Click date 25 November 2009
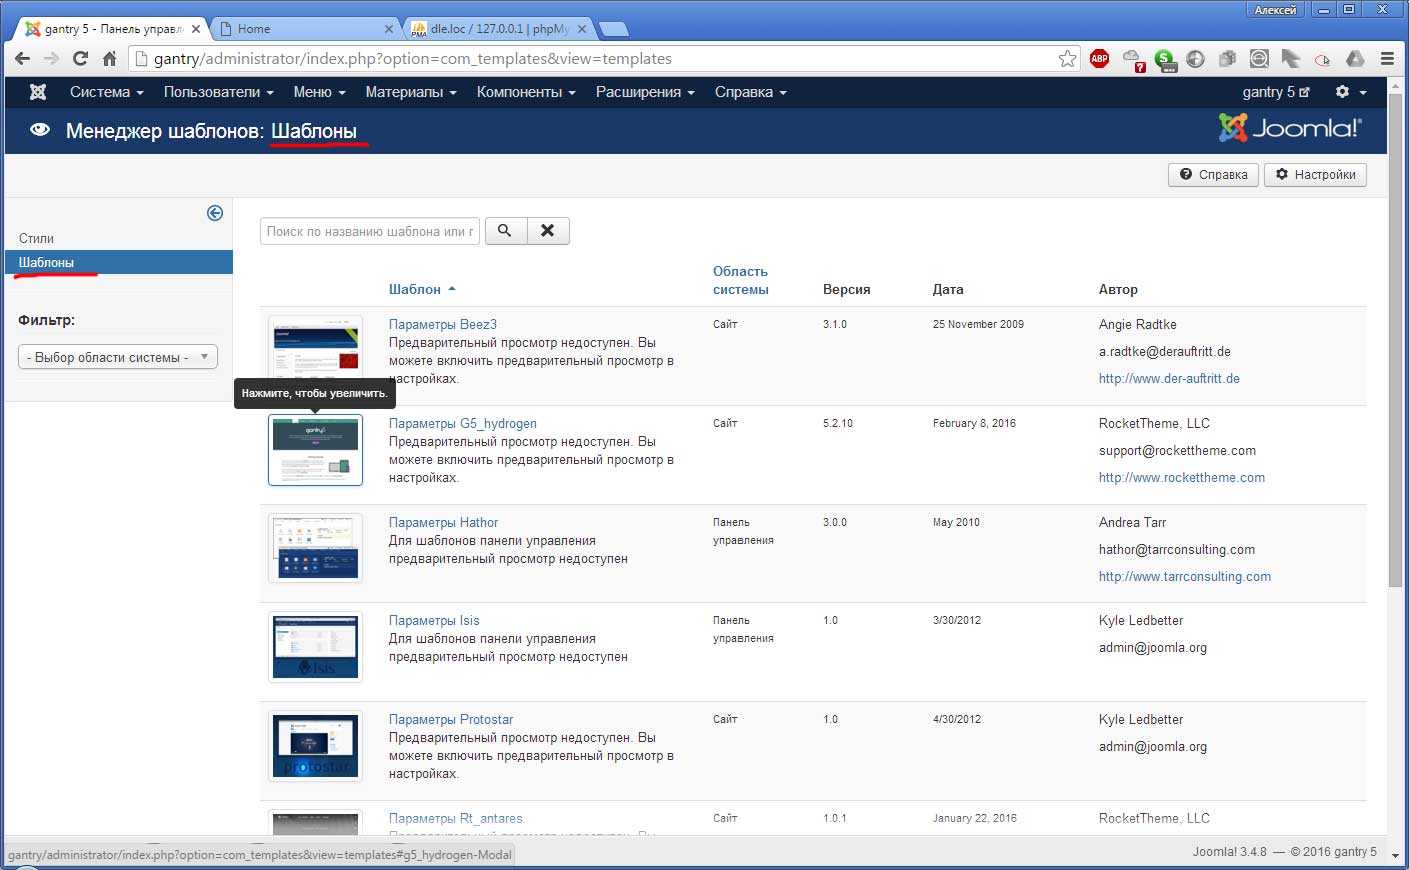Screen dimensions: 1409x870 (x=978, y=324)
